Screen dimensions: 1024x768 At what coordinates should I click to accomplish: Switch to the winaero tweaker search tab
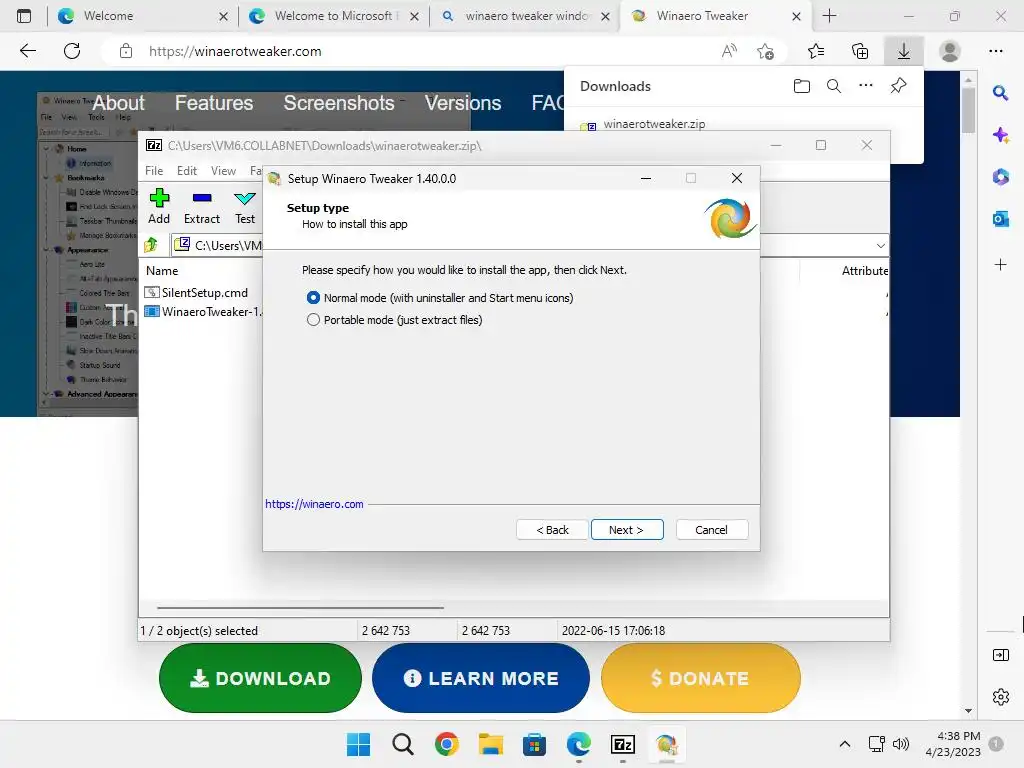pos(524,16)
